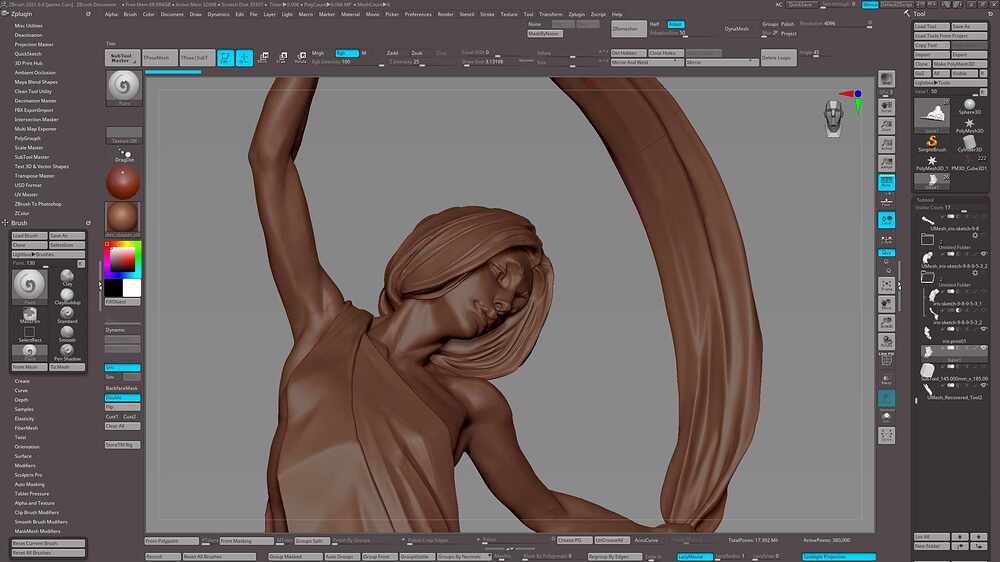Screen dimensions: 1000x562
Task: Toggle the Zadd button
Action: point(393,53)
